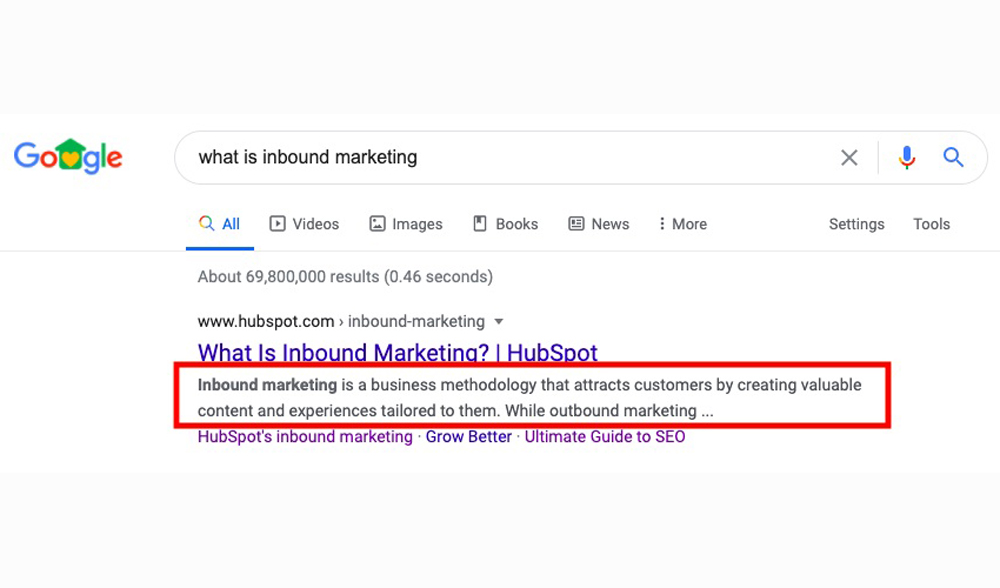Expand dropdown arrow beside hubspot.com URL

click(x=499, y=321)
